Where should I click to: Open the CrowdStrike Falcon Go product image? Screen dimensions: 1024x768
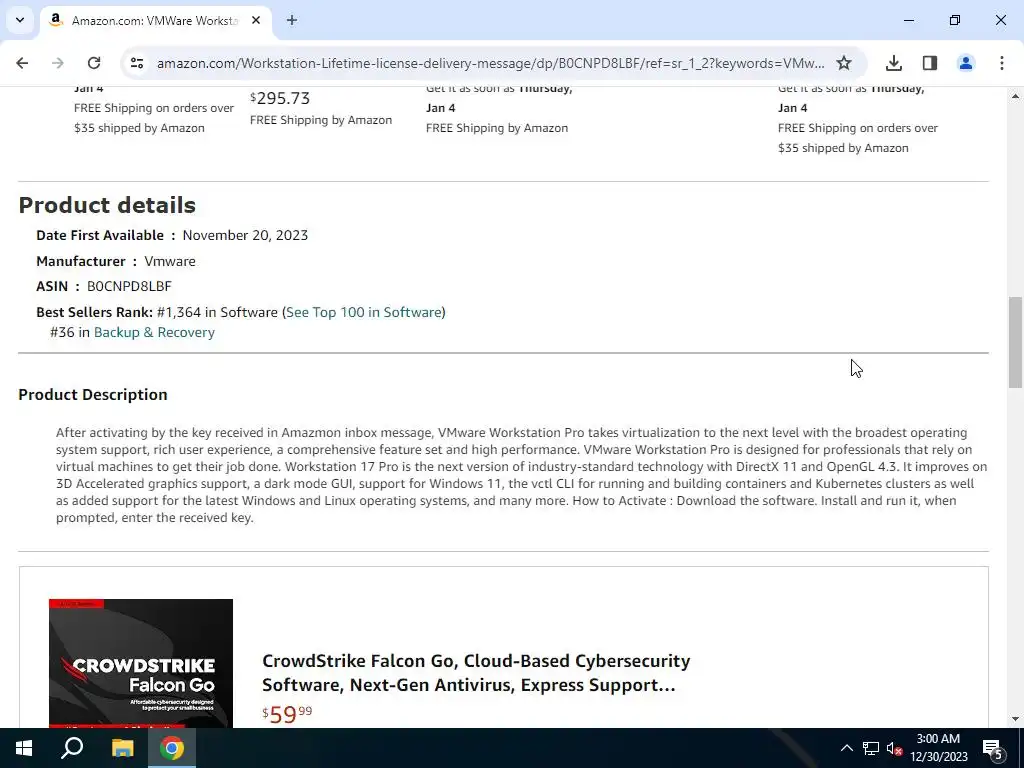141,663
